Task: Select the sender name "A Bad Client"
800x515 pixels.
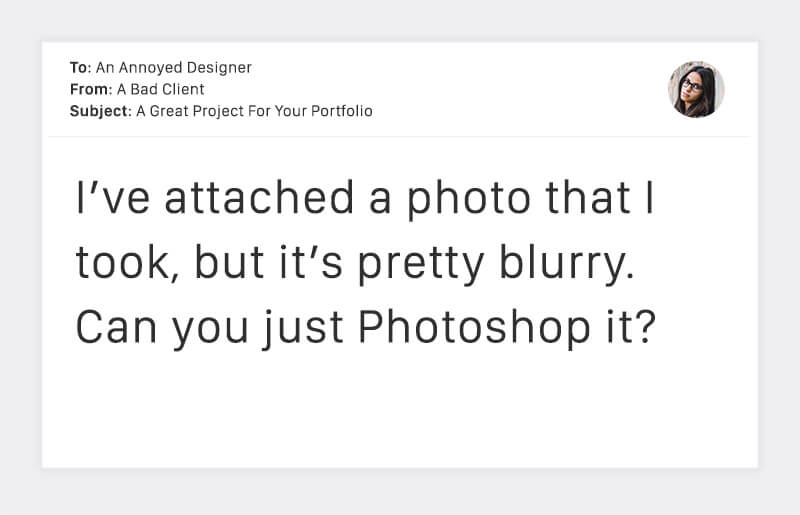Action: tap(161, 90)
